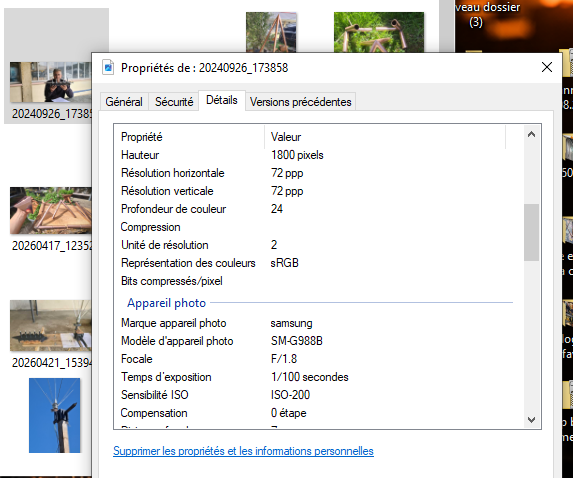Select the Détails tab
The width and height of the screenshot is (573, 478).
[222, 100]
